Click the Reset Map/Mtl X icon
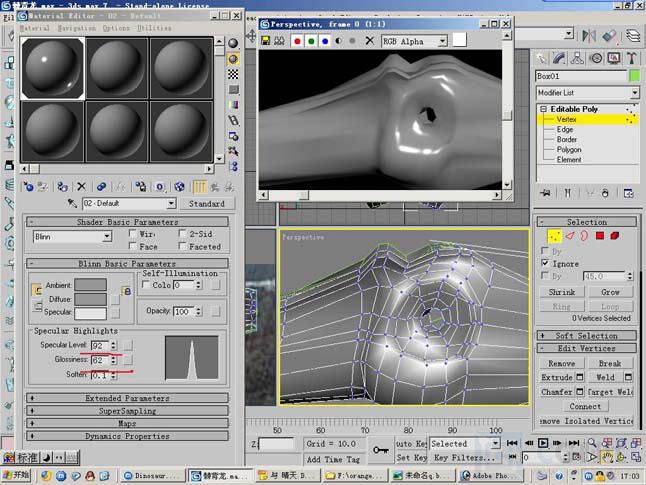646x485 pixels. pos(82,187)
